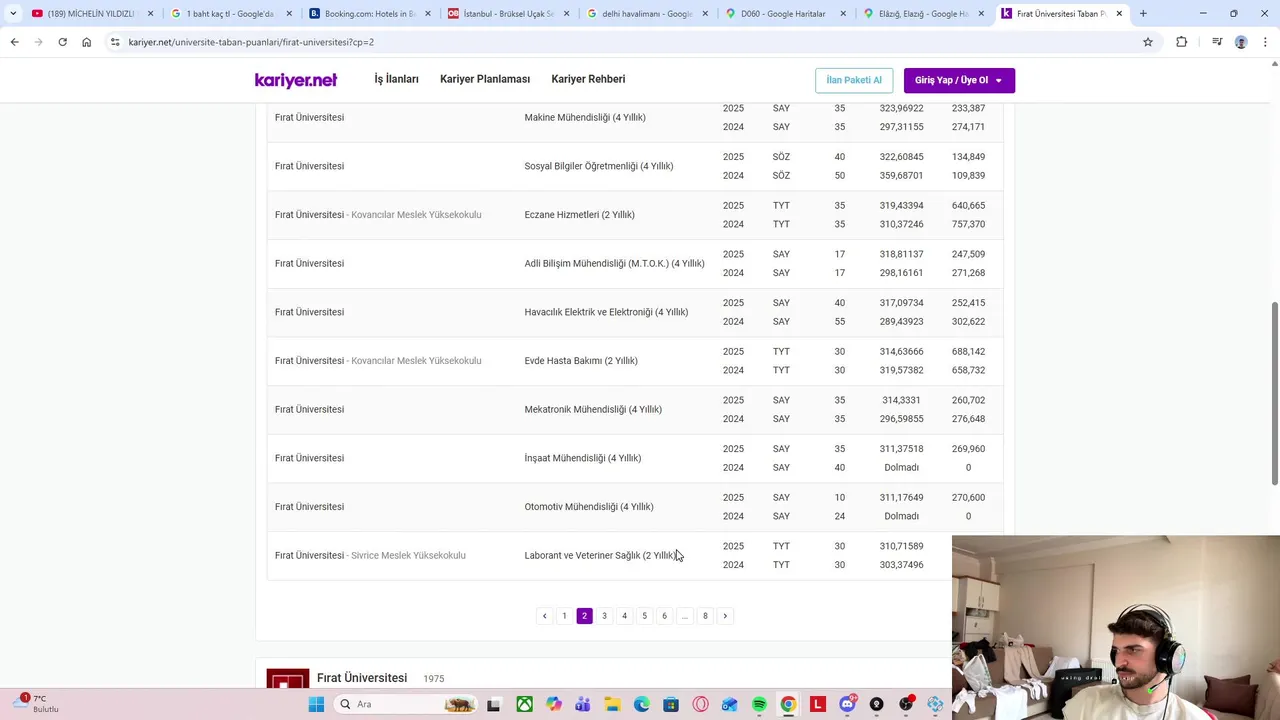Open Outlook from the taskbar
Image resolution: width=1280 pixels, height=720 pixels.
(x=729, y=704)
